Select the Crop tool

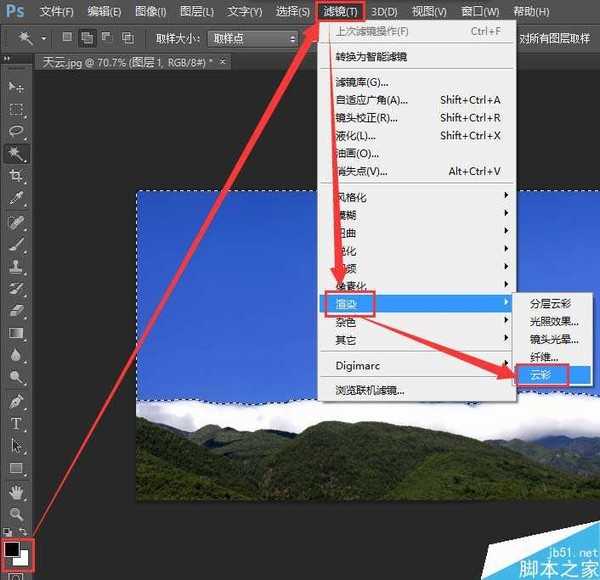16,177
